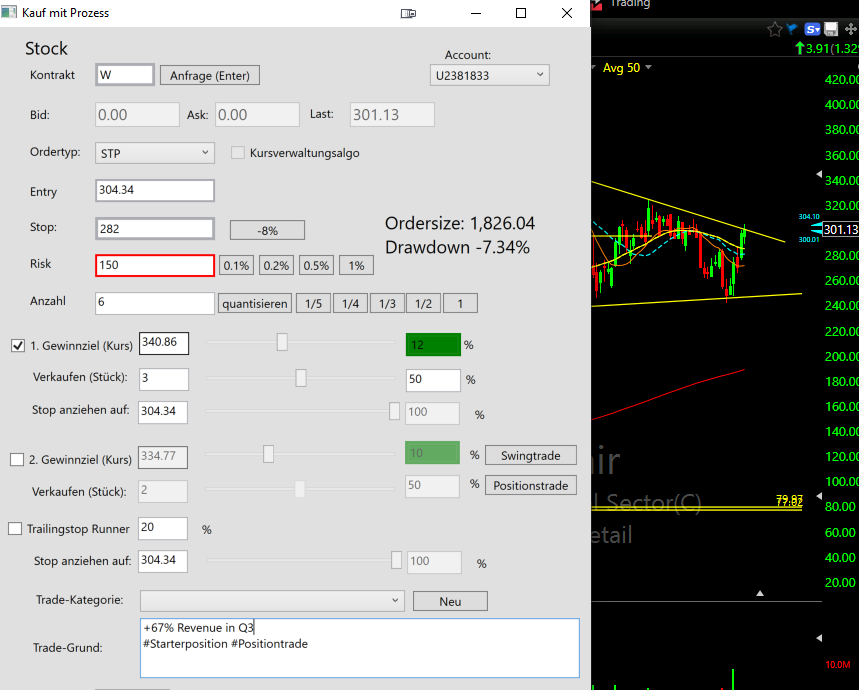Click the blue flag icon in chart toolbar
Screen dimensions: 859x690
(792, 29)
